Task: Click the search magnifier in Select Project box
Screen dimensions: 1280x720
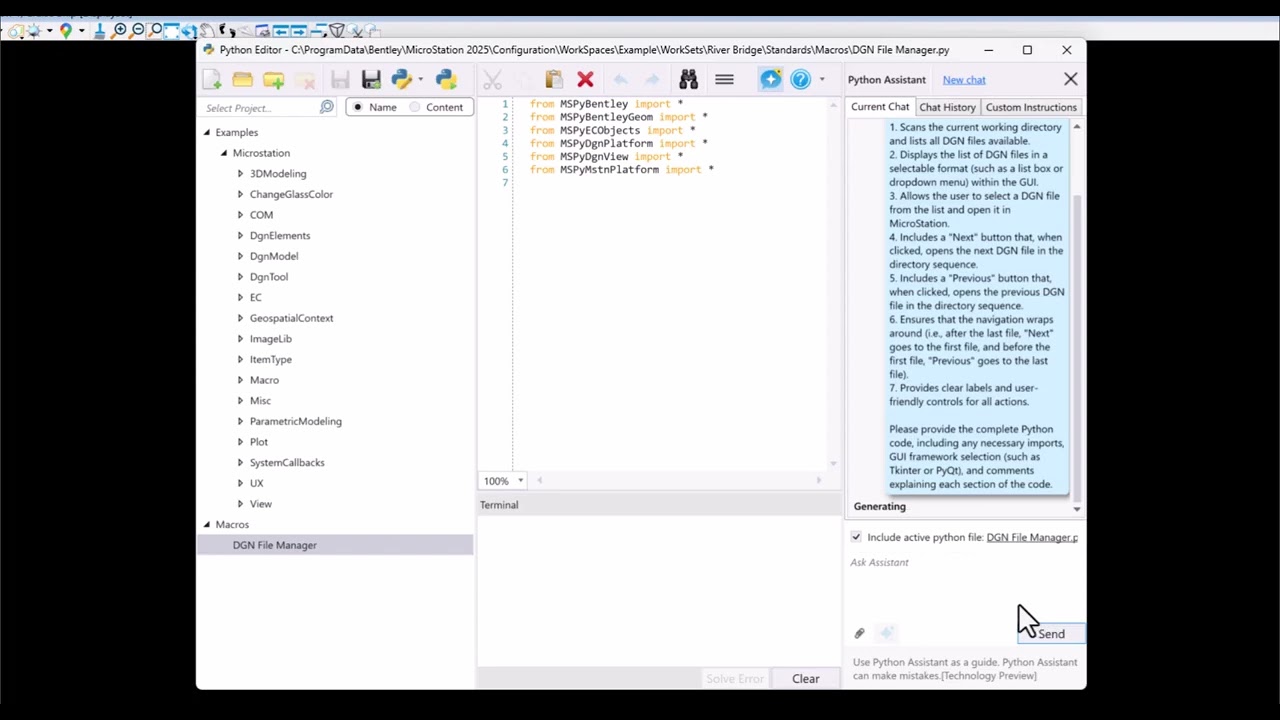Action: 327,107
